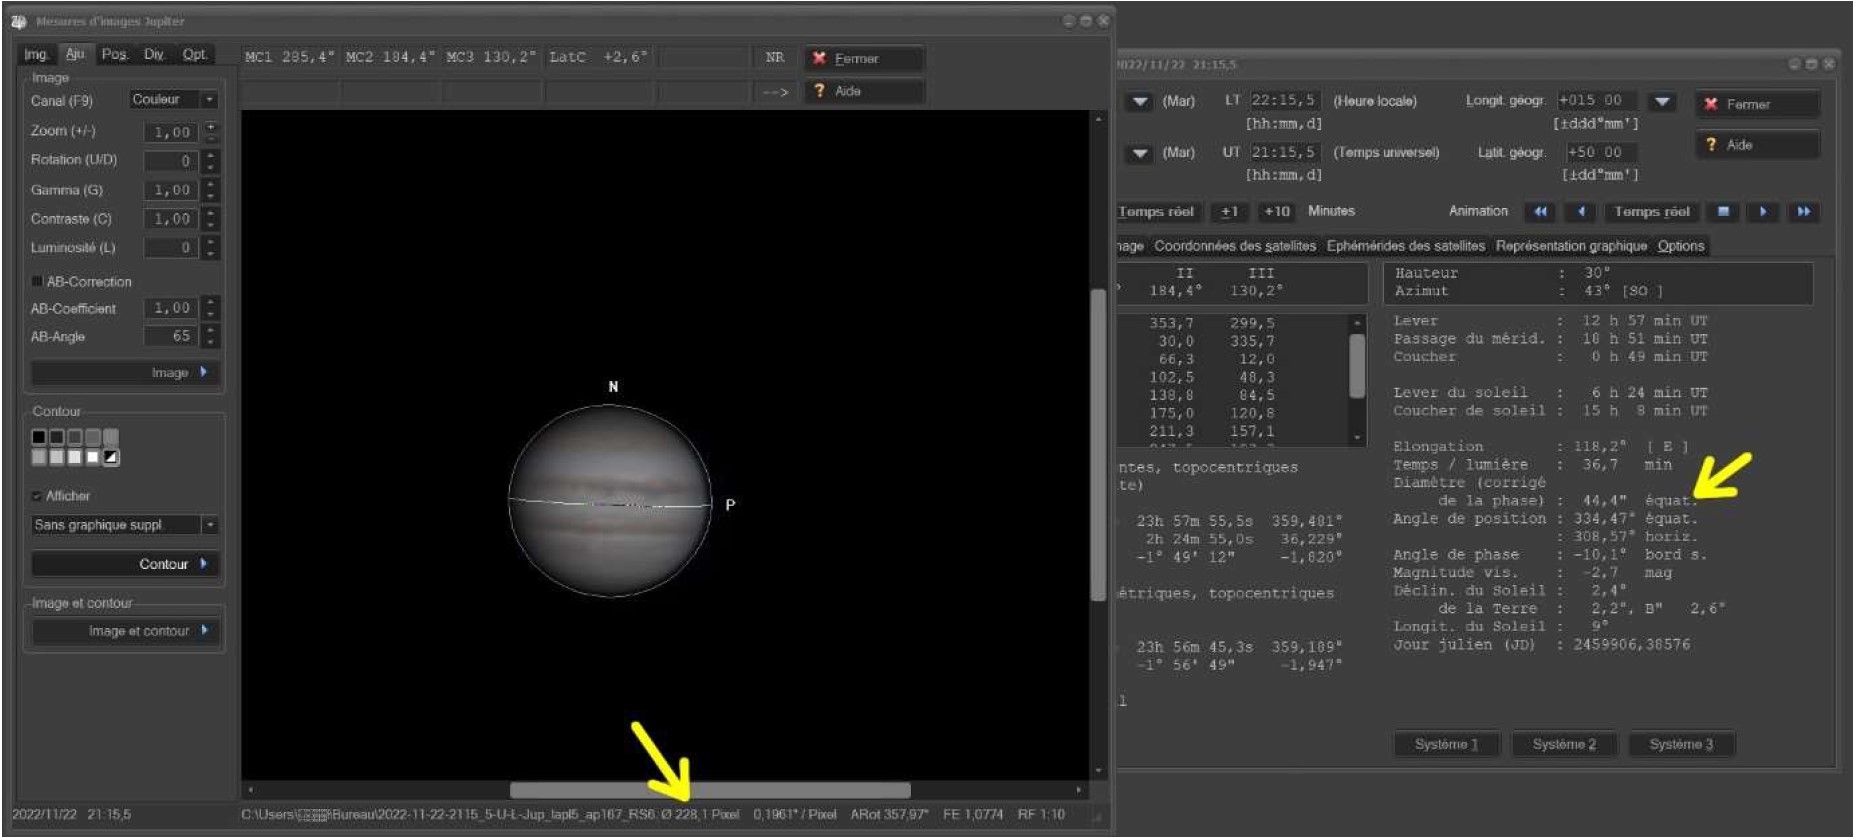The width and height of the screenshot is (1853, 837).
Task: Click the fast rewind animation button
Action: pyautogui.click(x=1540, y=212)
